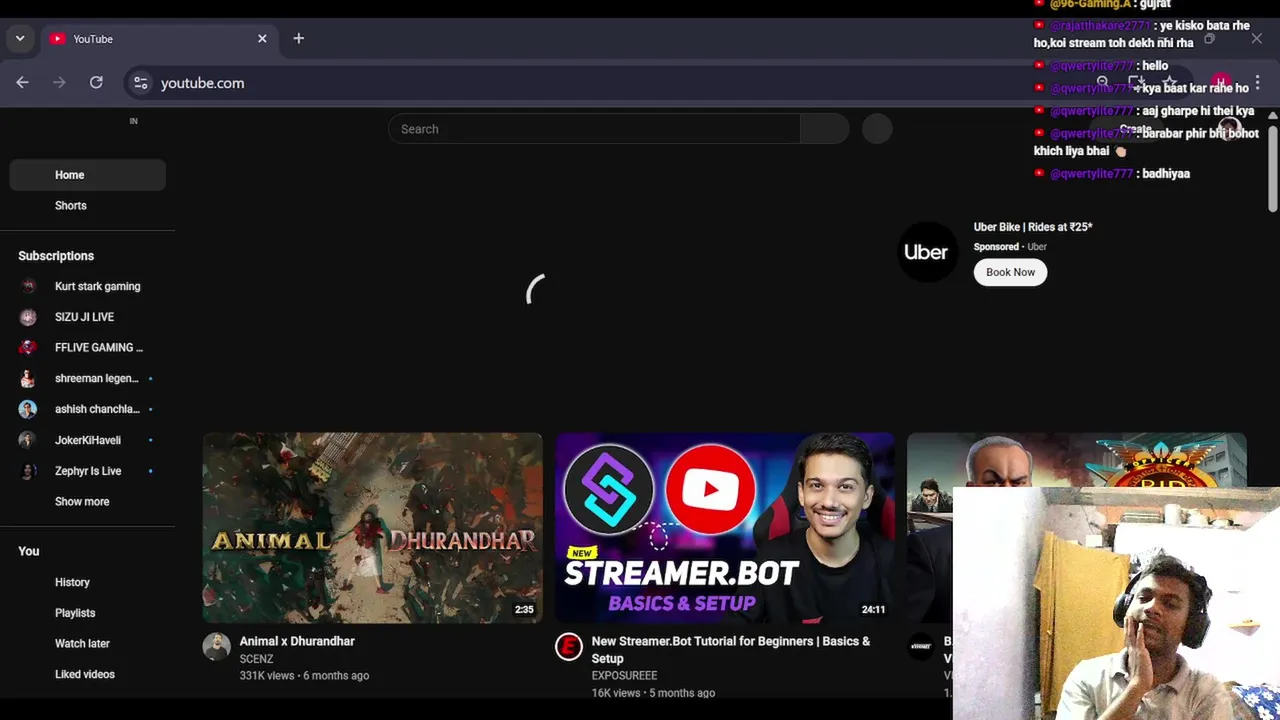Click the browser forward arrow
1280x720 pixels.
tap(59, 83)
